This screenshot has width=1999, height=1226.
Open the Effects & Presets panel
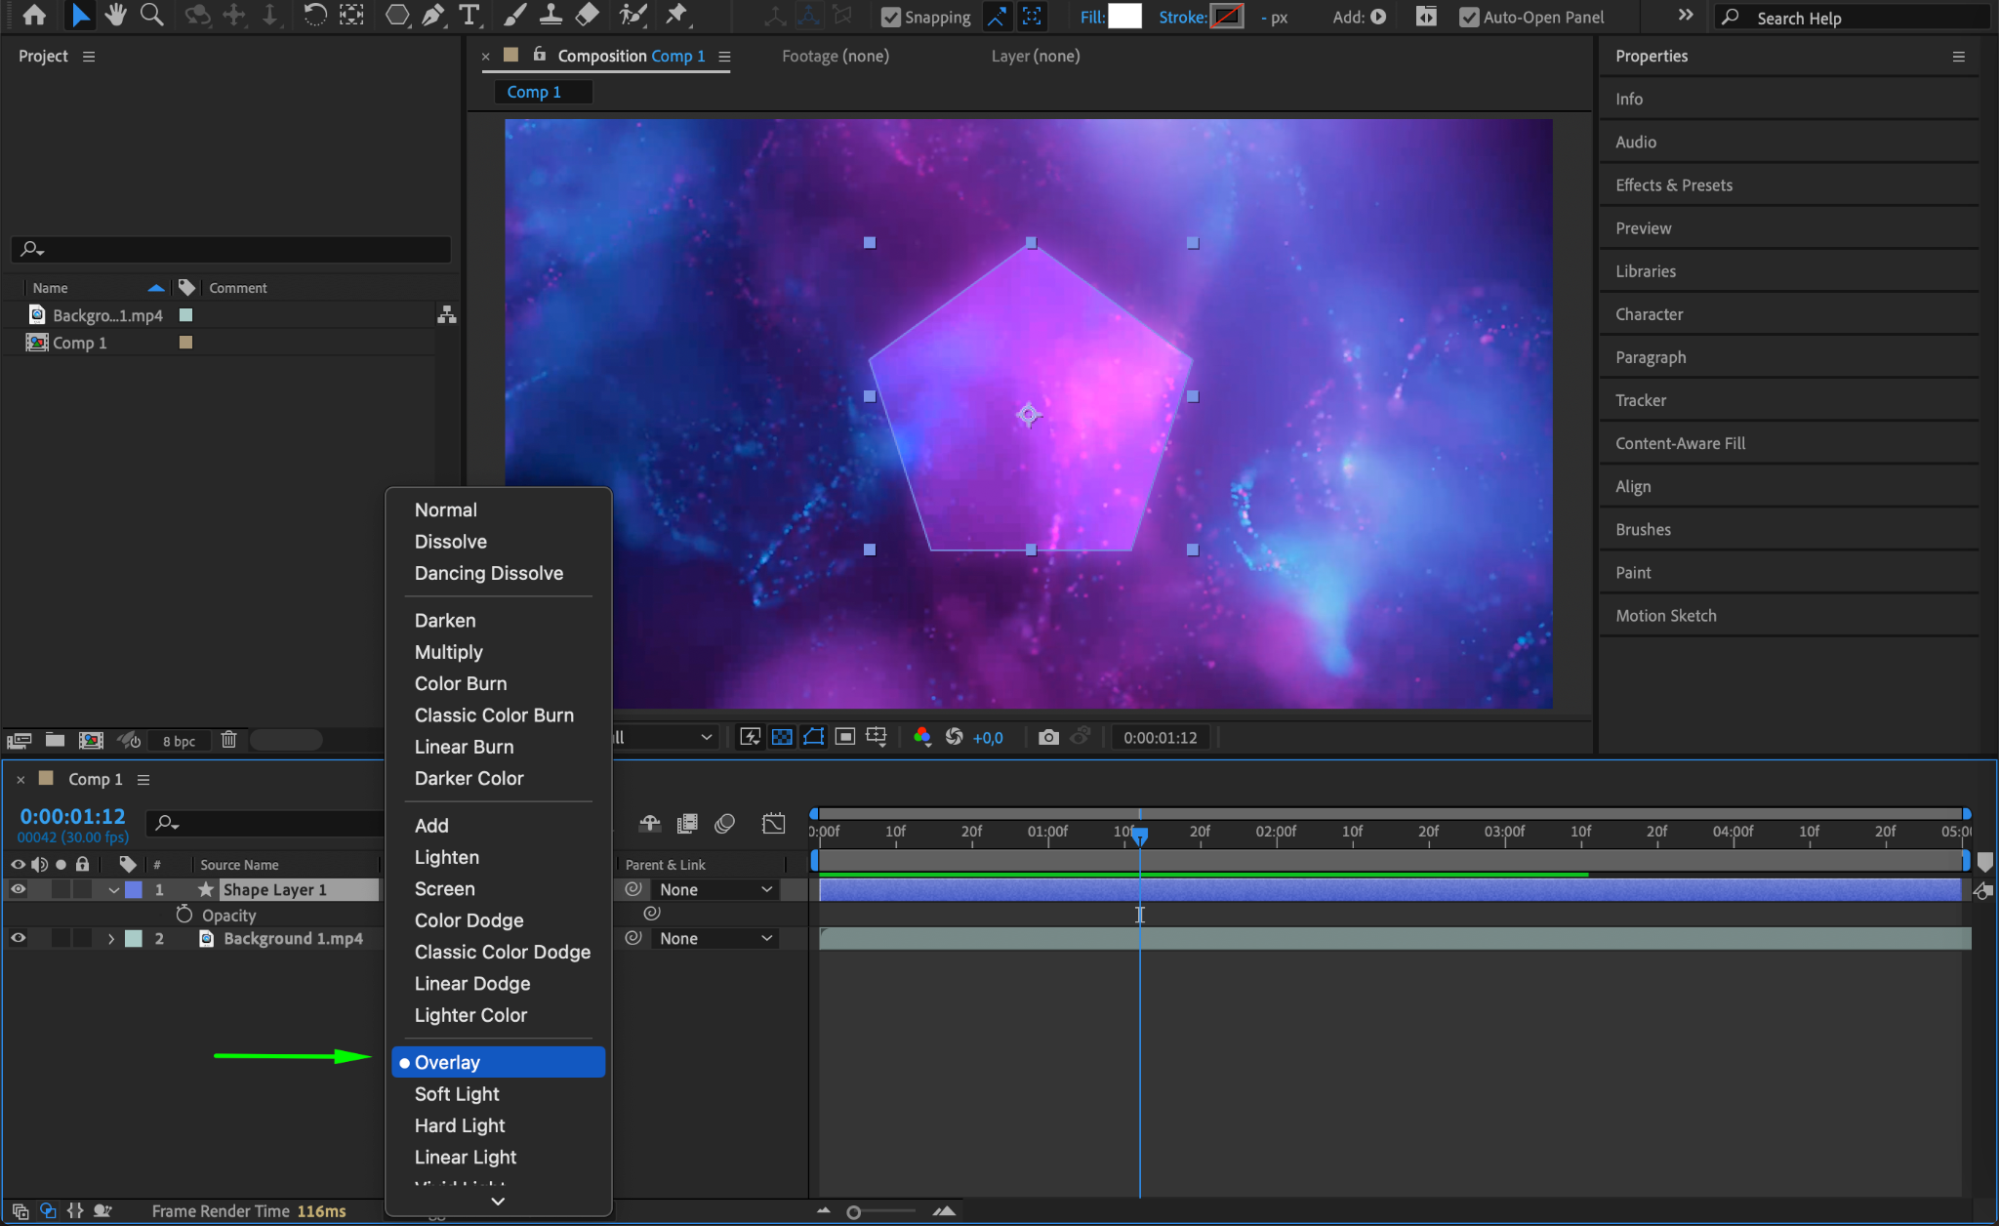1673,185
